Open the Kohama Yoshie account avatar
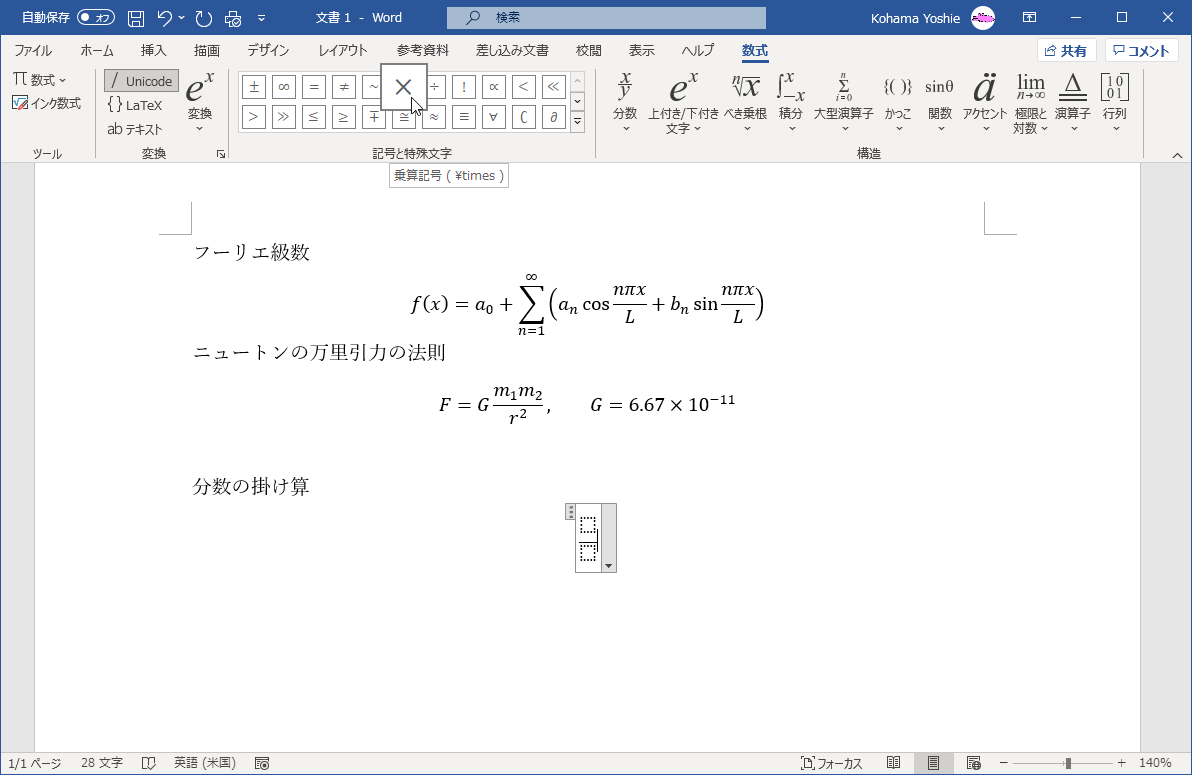Viewport: 1192px width, 775px height. (983, 17)
